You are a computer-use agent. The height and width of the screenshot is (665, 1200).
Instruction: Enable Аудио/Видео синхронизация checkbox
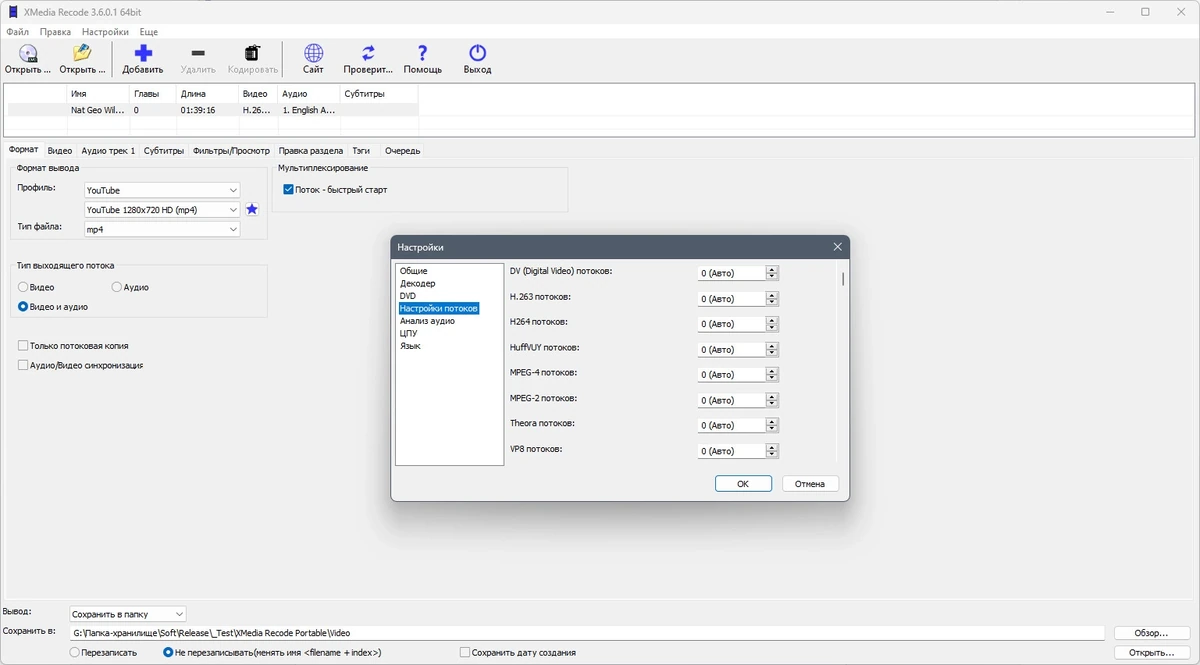pyautogui.click(x=23, y=365)
